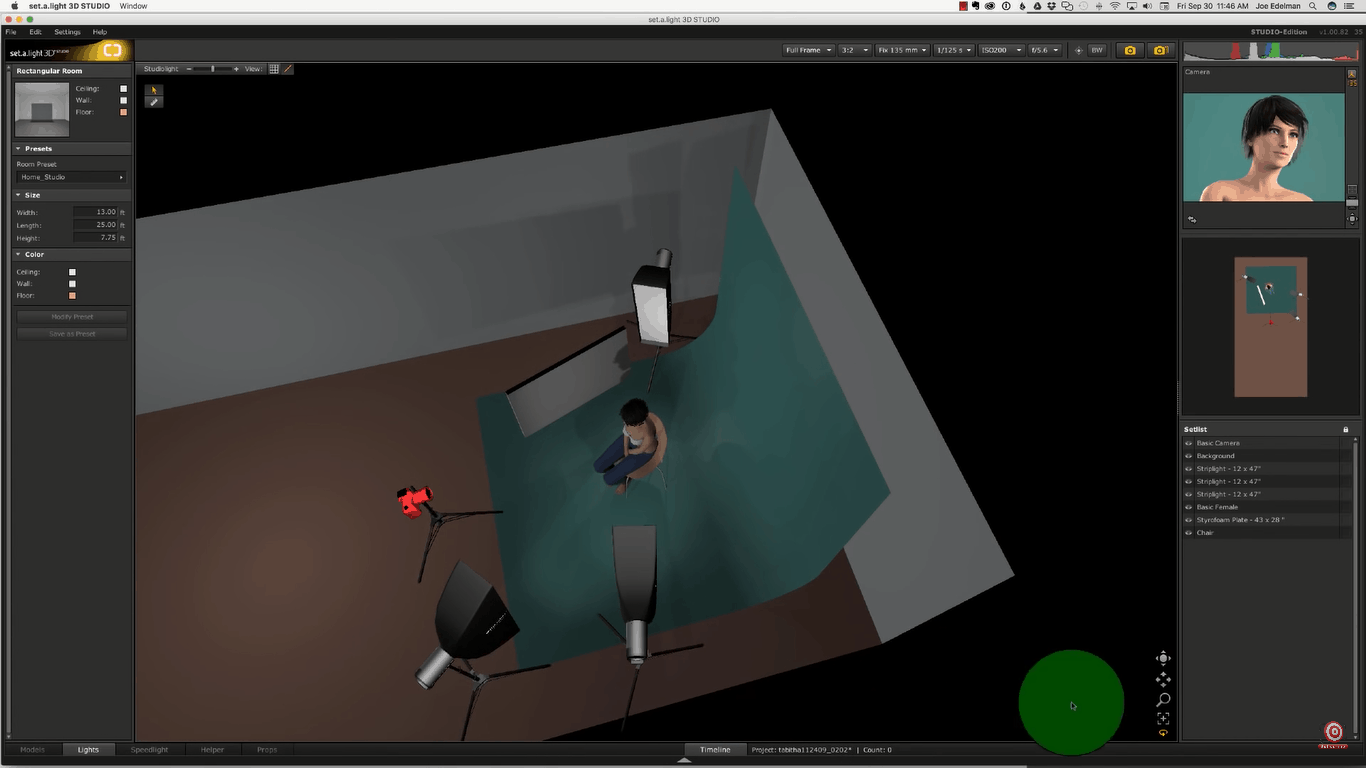Open the Full Frame sensor dropdown
Screen dimensions: 1366x768
(x=808, y=50)
